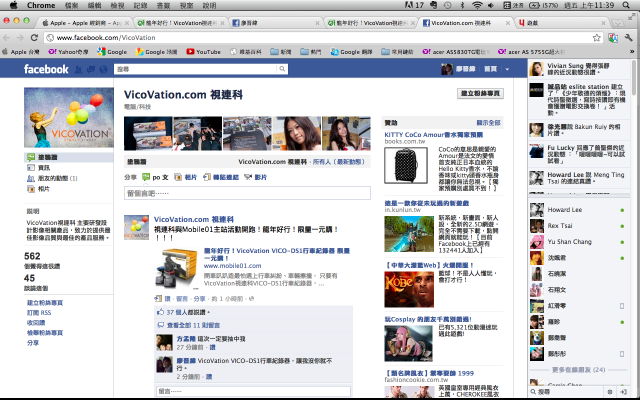Open Chrome wrench settings menu
Screen dimensions: 640x400
tap(629, 38)
